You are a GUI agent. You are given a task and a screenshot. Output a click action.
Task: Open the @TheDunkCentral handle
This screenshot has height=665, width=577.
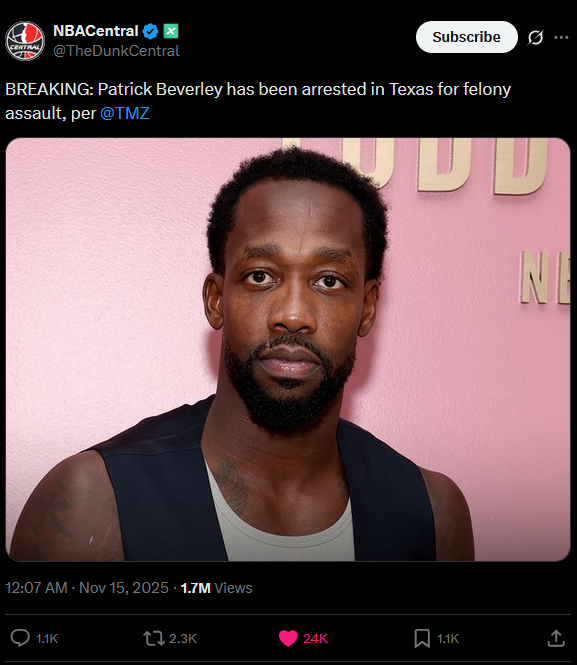coord(116,51)
